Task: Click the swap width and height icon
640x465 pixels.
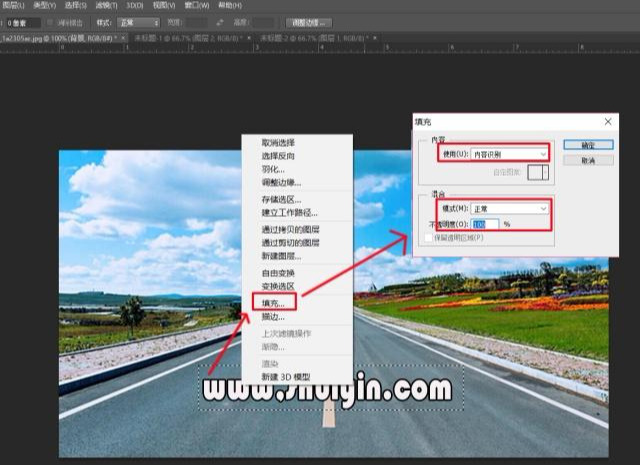Action: [220, 22]
